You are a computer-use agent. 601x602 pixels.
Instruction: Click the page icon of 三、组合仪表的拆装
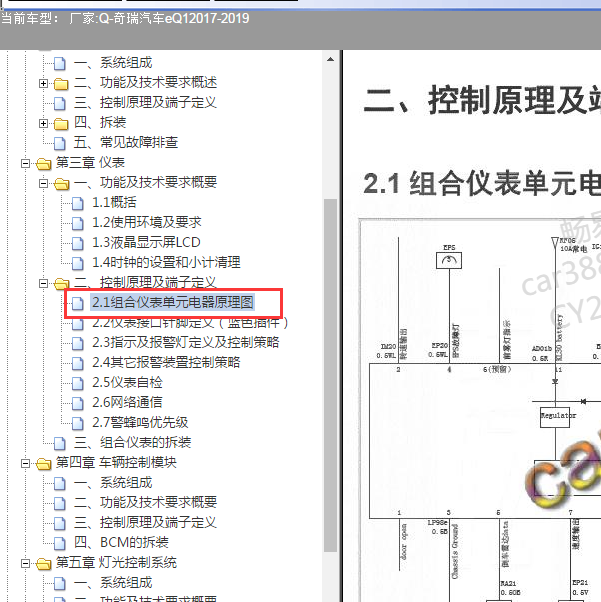tap(60, 443)
